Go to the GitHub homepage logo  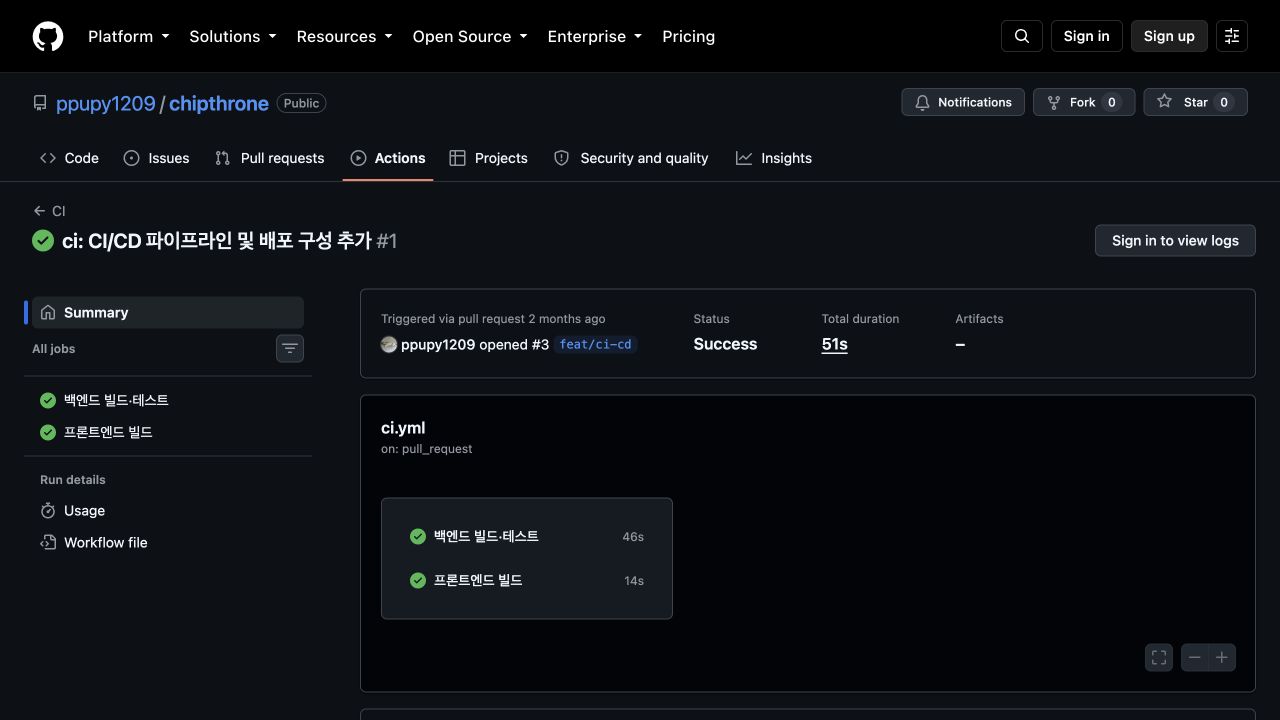(48, 36)
